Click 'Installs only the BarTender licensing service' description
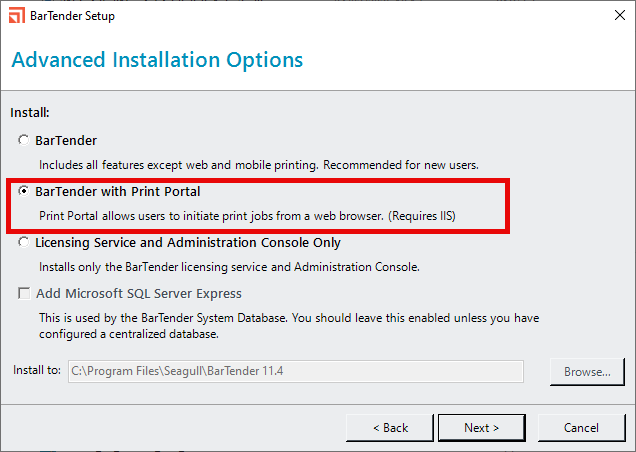Screen dimensions: 636x452 click(229, 267)
